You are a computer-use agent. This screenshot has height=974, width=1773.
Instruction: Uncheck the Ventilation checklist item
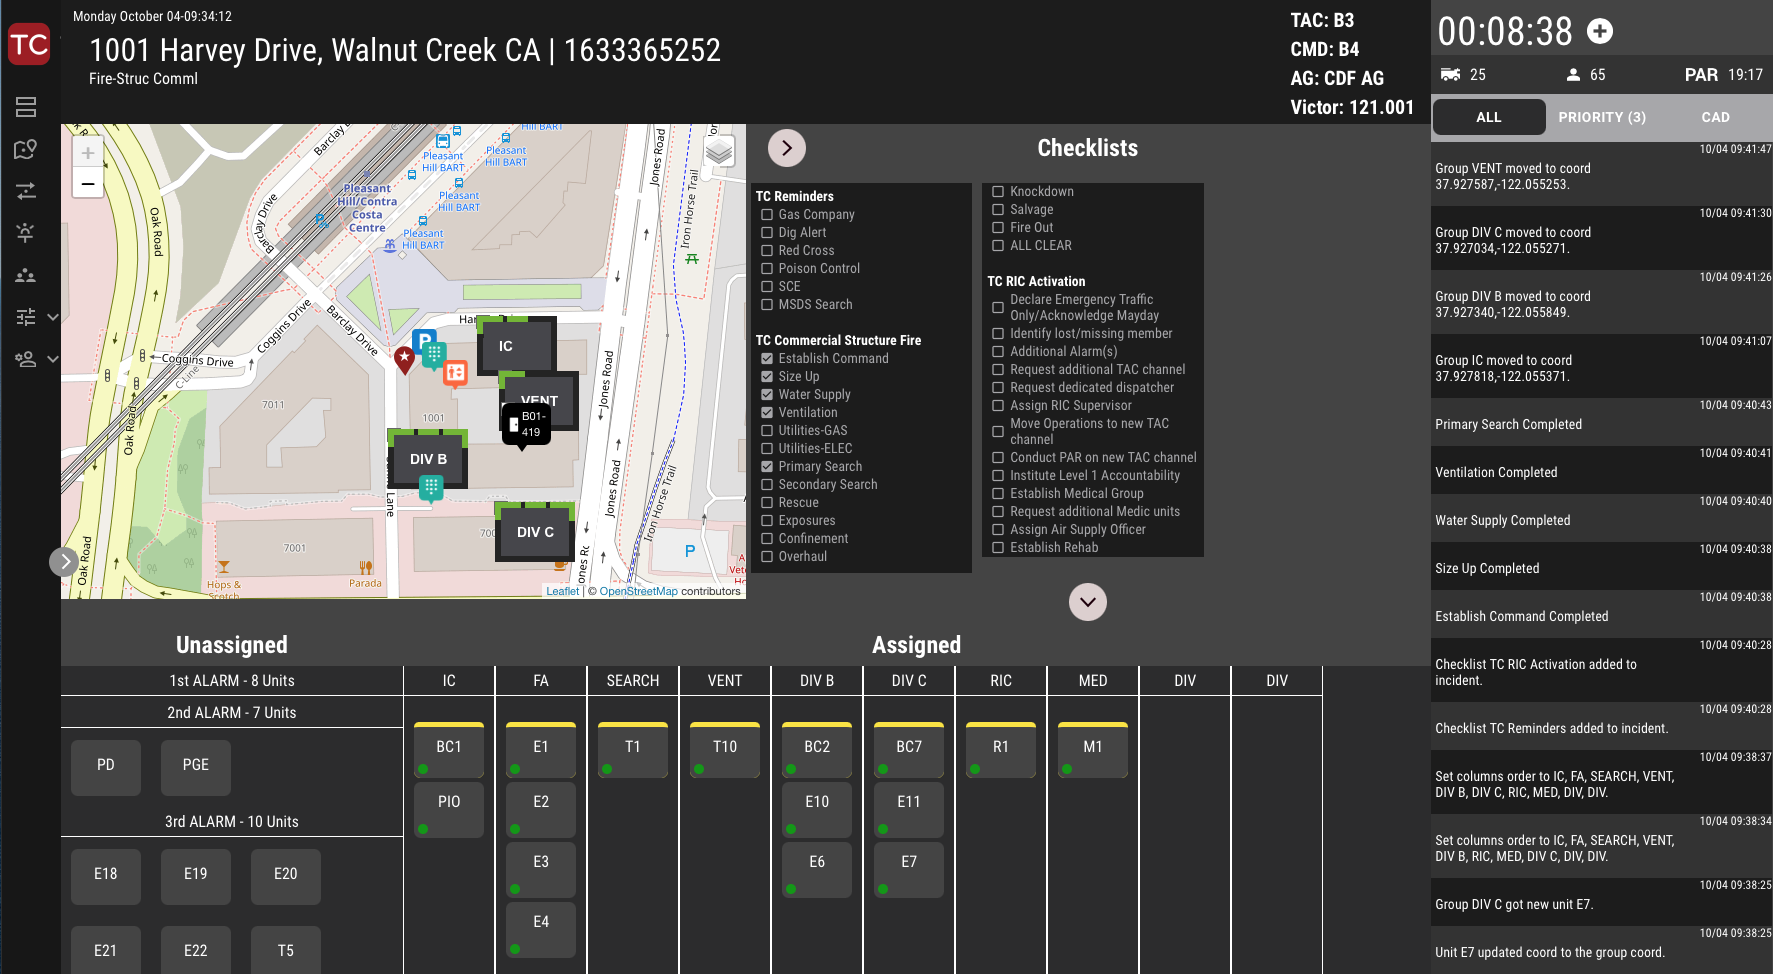click(x=766, y=412)
